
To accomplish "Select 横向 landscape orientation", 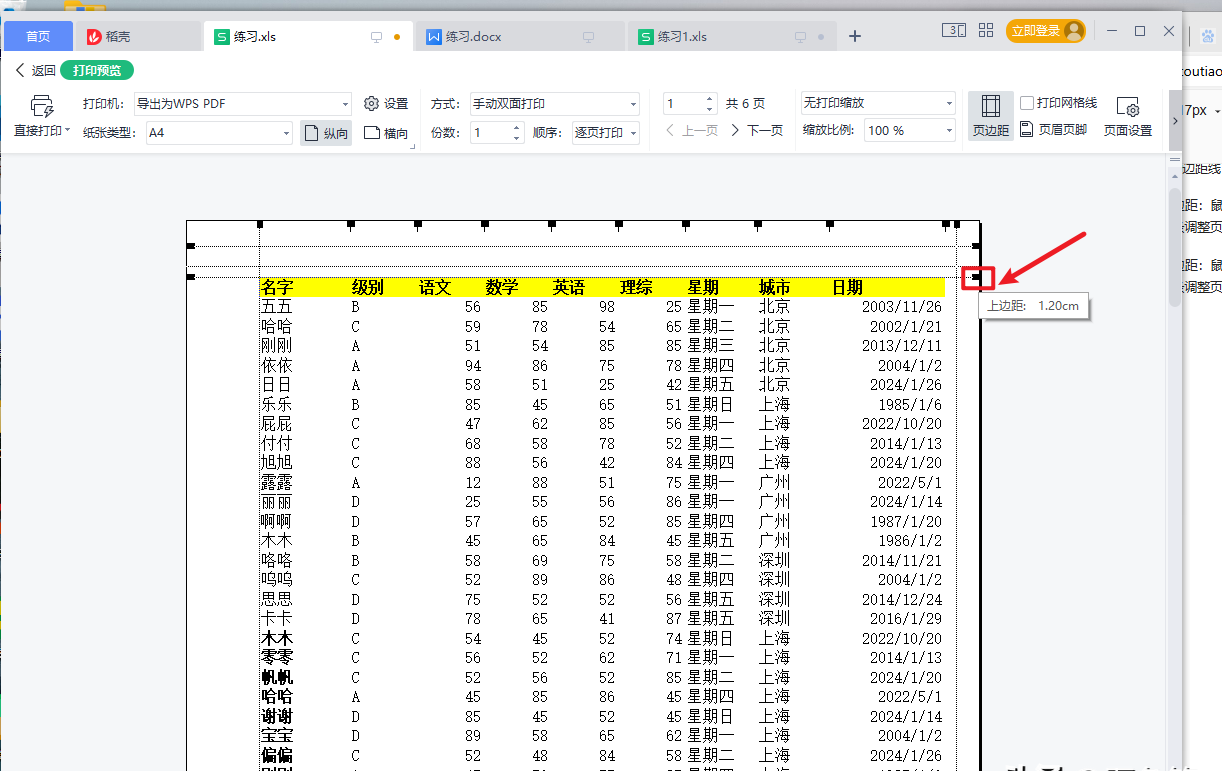I will [x=386, y=133].
